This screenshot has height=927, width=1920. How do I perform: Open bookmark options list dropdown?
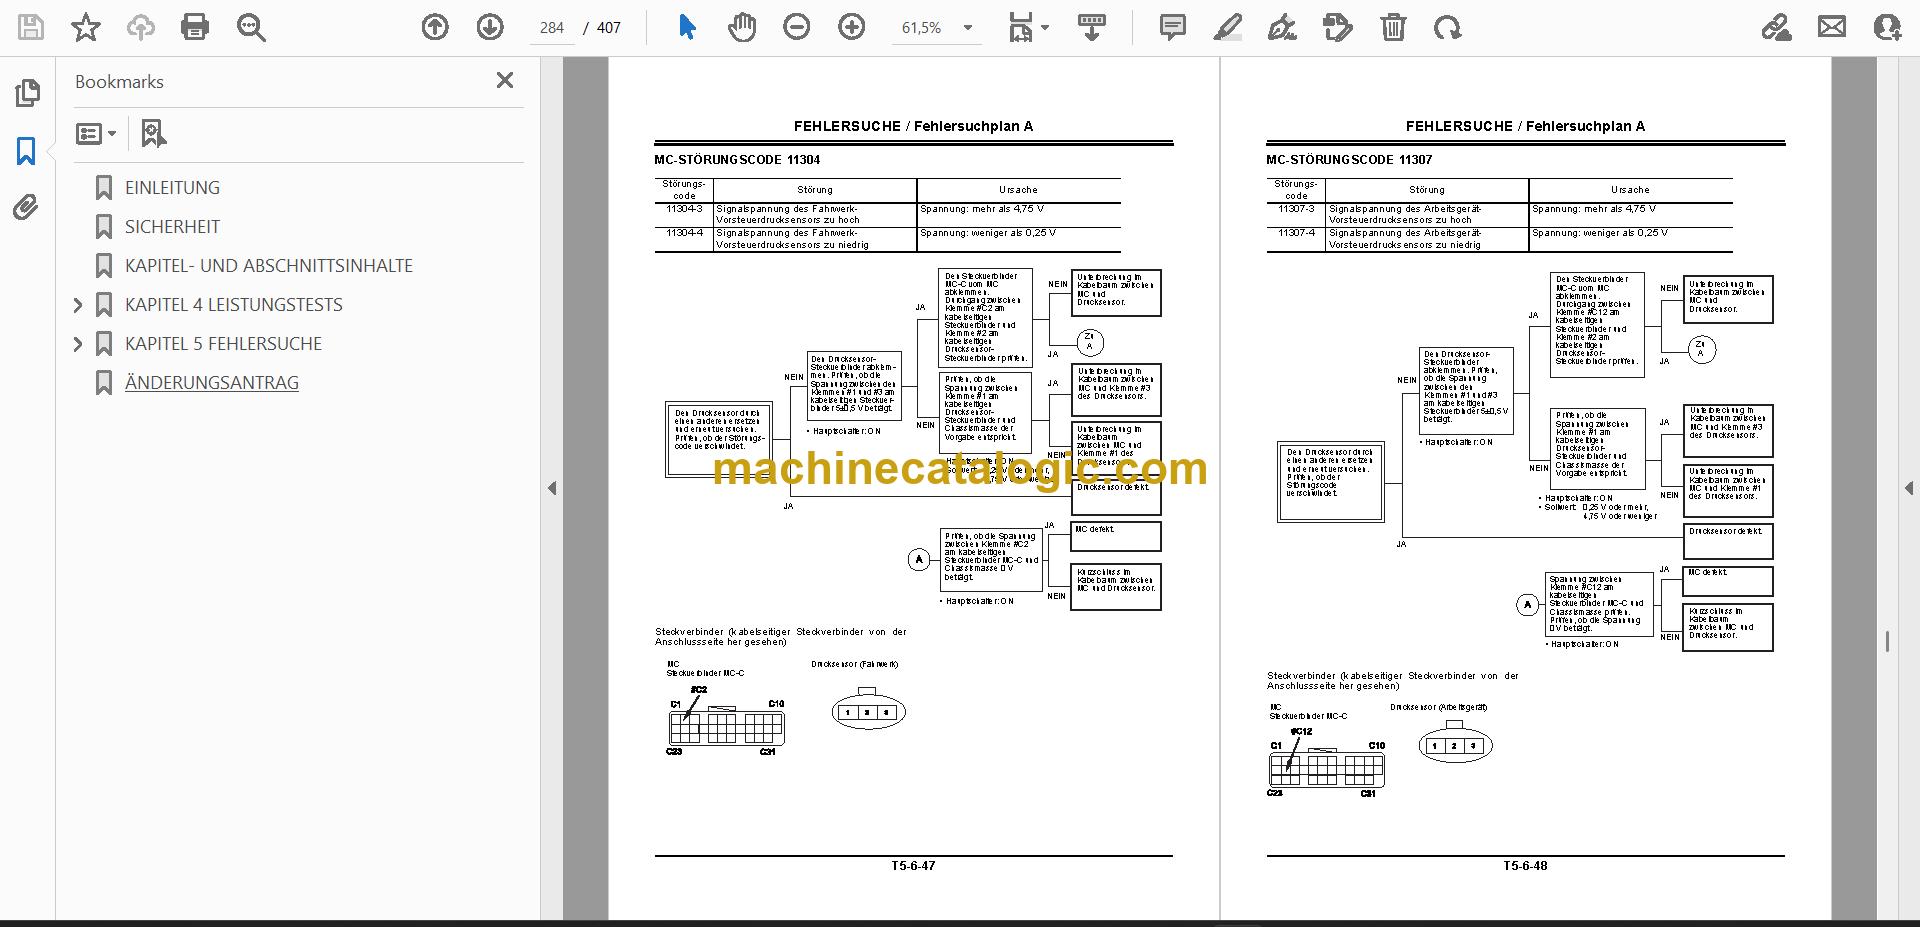(97, 133)
